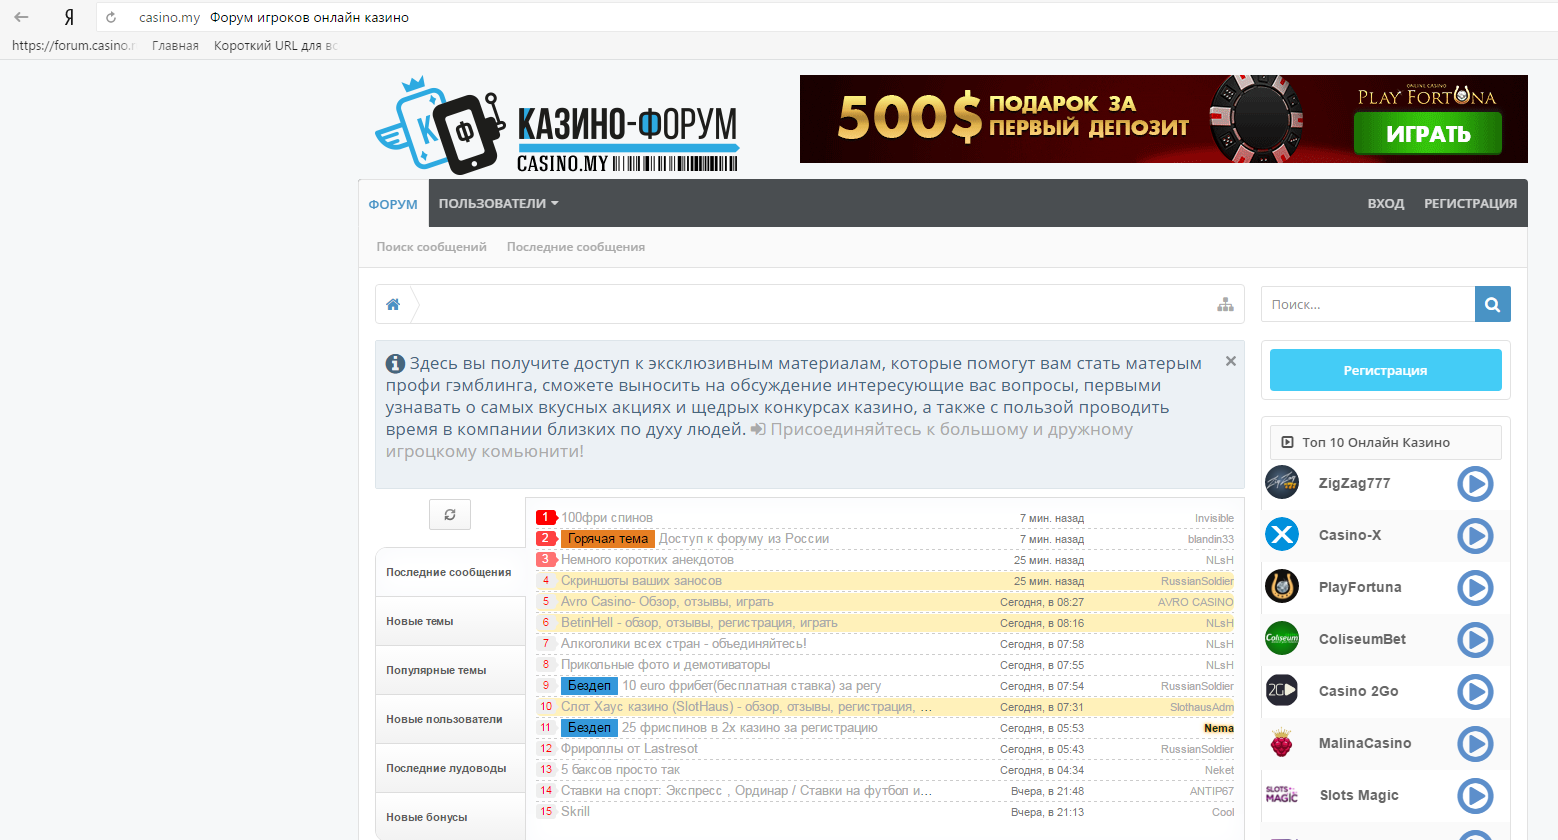Image resolution: width=1558 pixels, height=840 pixels.
Task: Click the play arrow next to Casino-X
Action: pyautogui.click(x=1475, y=536)
